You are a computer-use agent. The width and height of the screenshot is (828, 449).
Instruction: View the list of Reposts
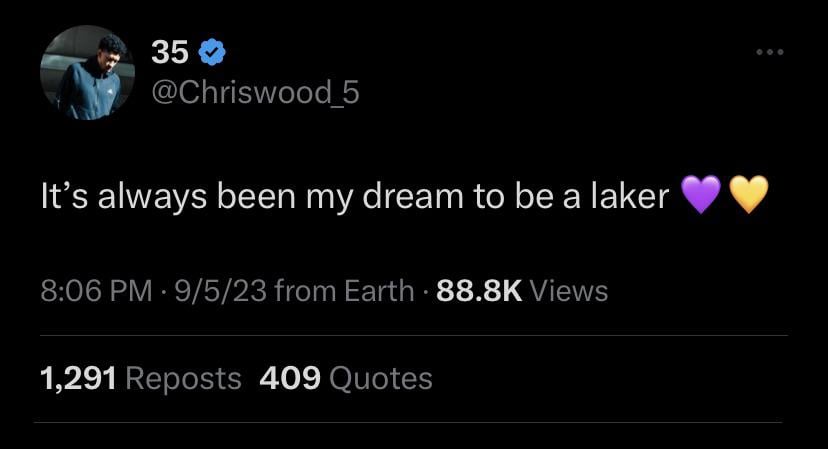[x=184, y=378]
